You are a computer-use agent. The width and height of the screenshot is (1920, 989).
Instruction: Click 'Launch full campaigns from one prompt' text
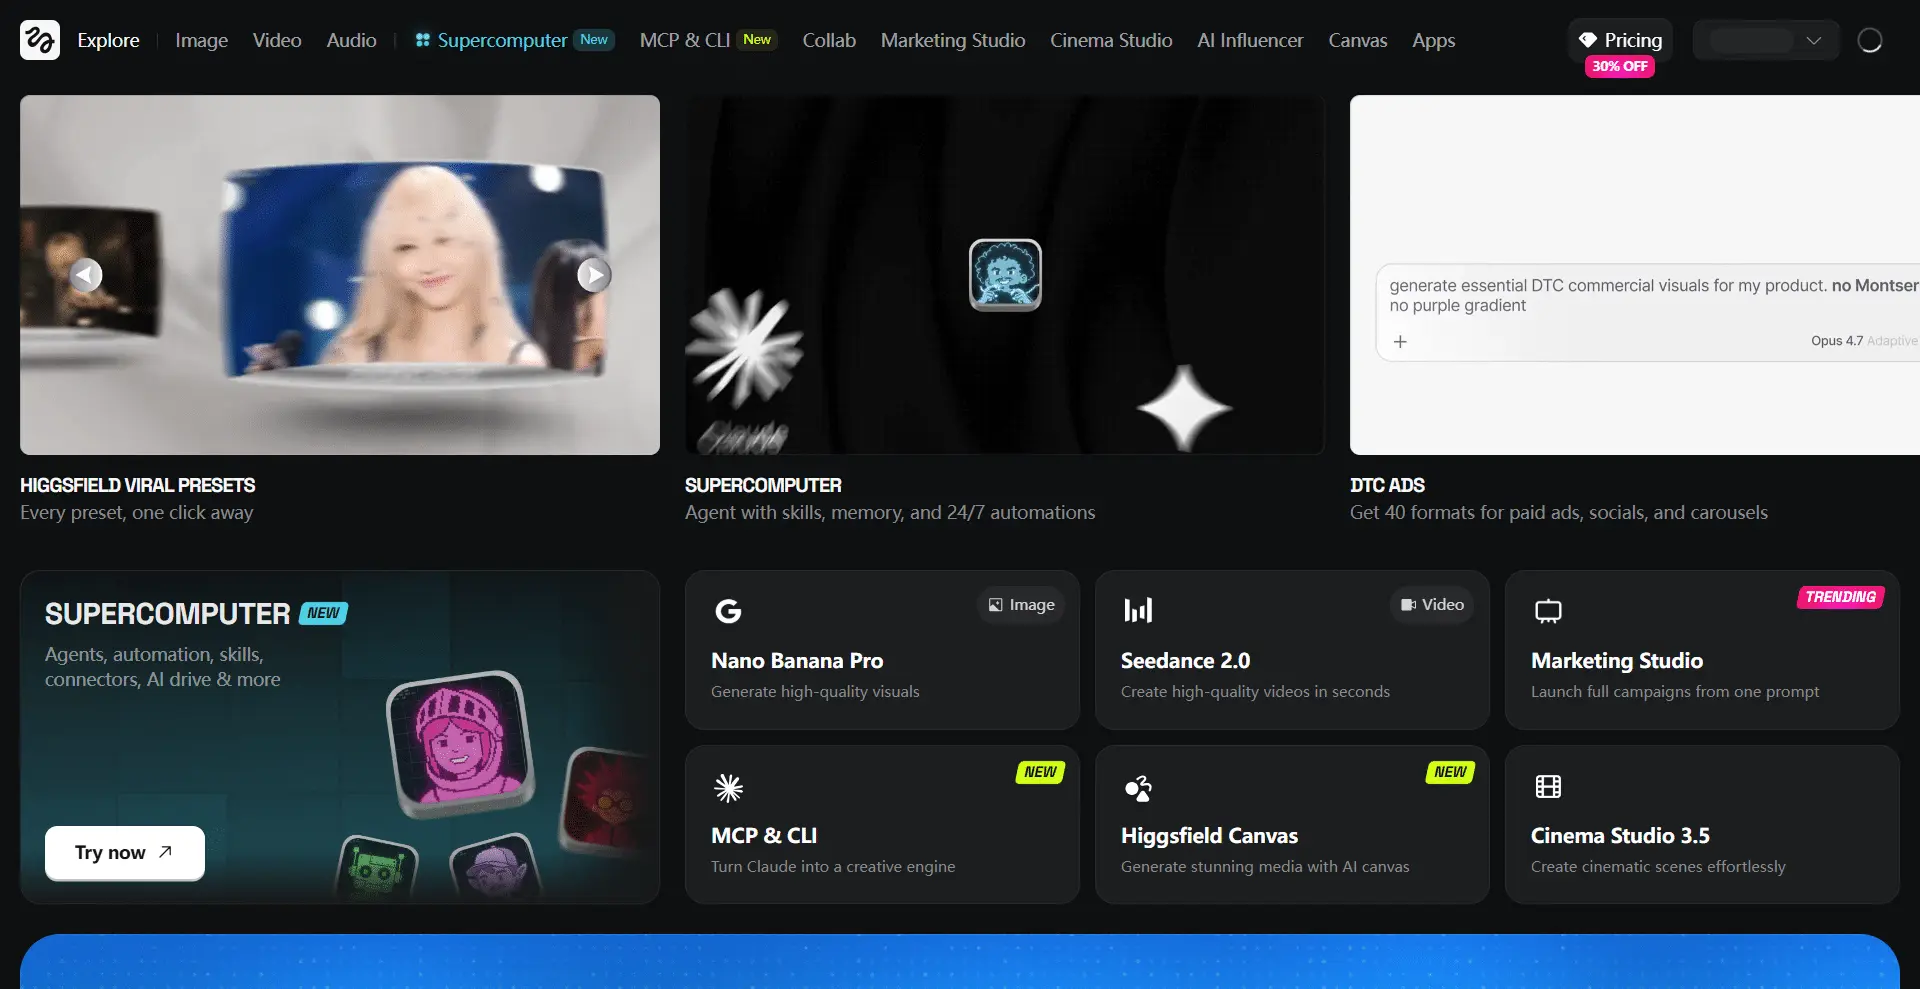point(1675,692)
